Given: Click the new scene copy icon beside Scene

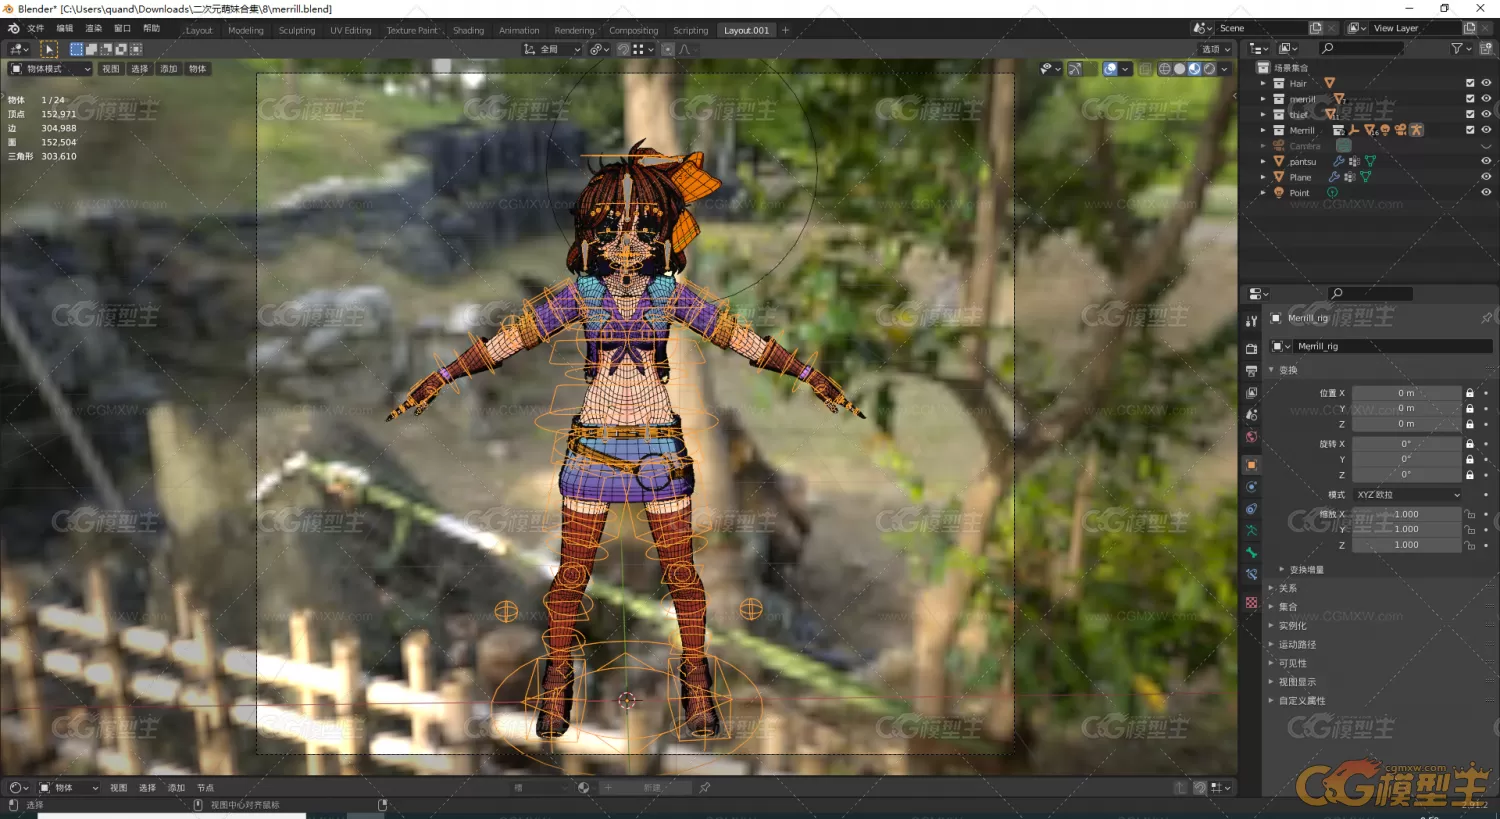Looking at the screenshot, I should point(1316,28).
